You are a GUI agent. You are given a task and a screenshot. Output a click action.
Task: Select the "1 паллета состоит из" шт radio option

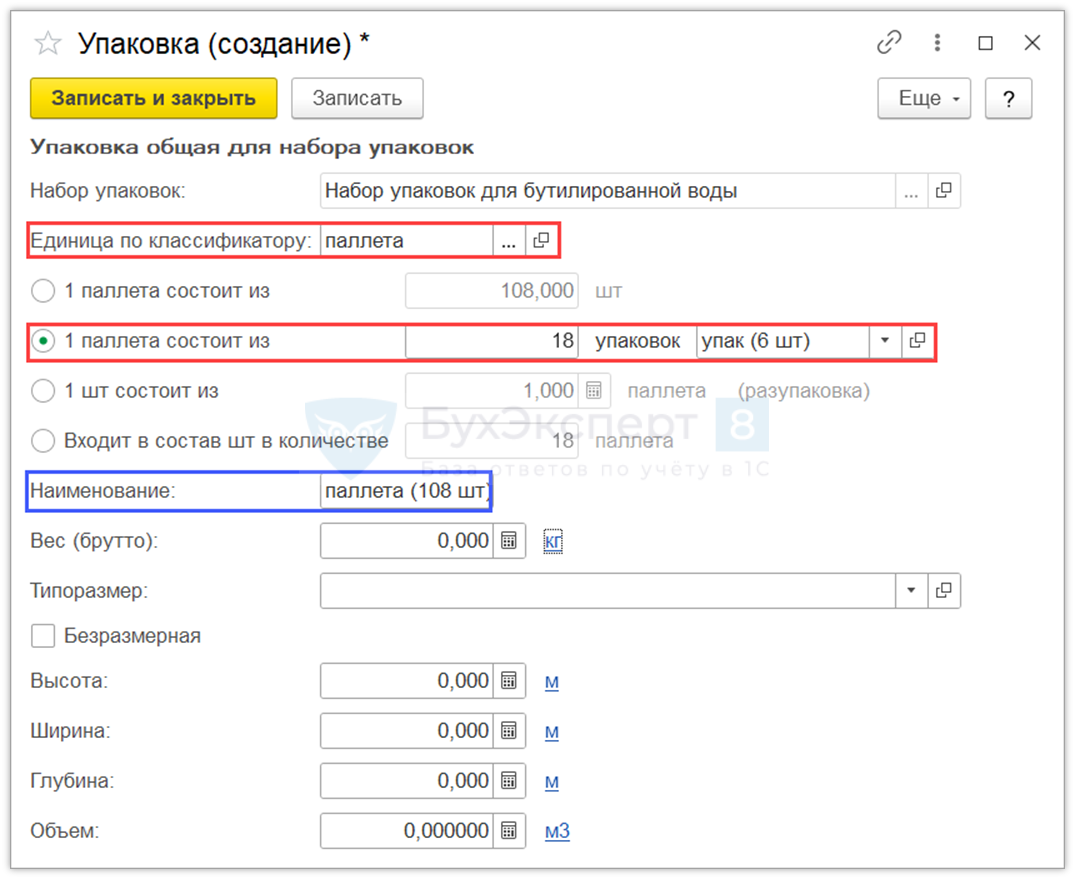pyautogui.click(x=43, y=292)
